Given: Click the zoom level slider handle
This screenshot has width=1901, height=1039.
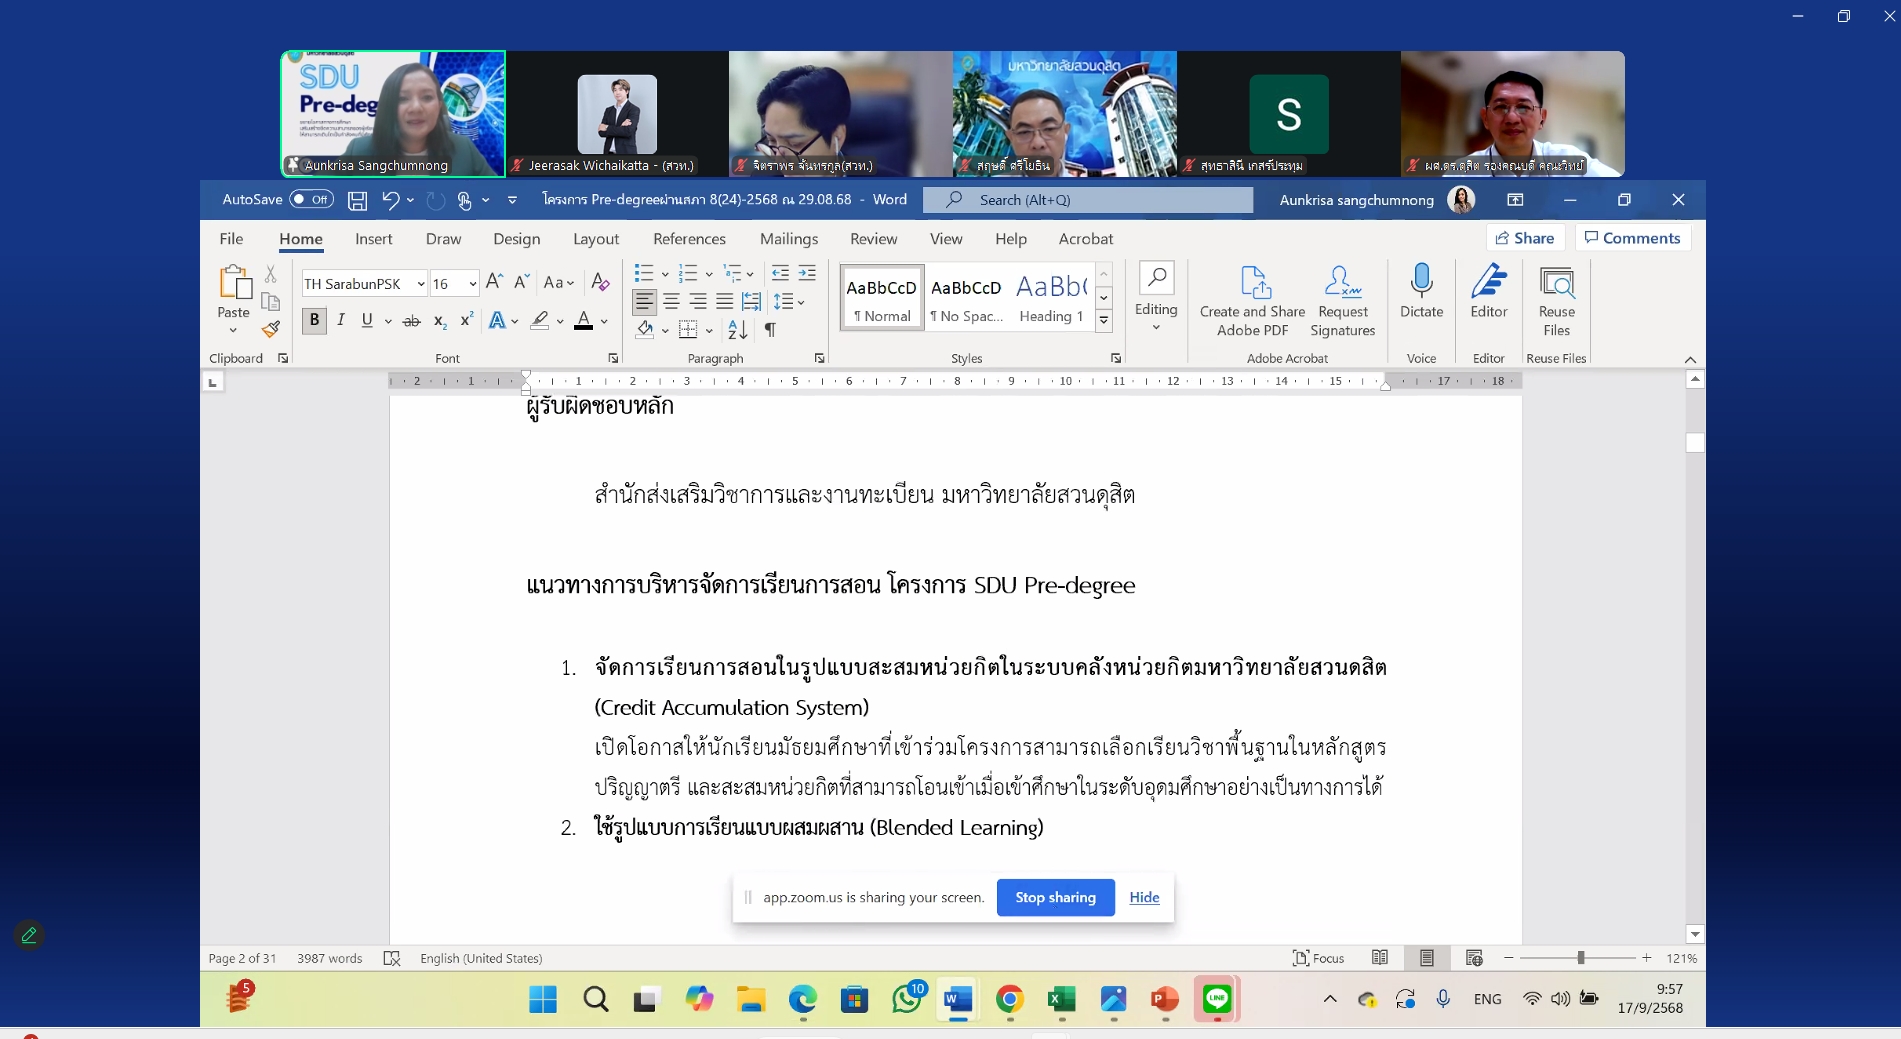Looking at the screenshot, I should click(1580, 958).
